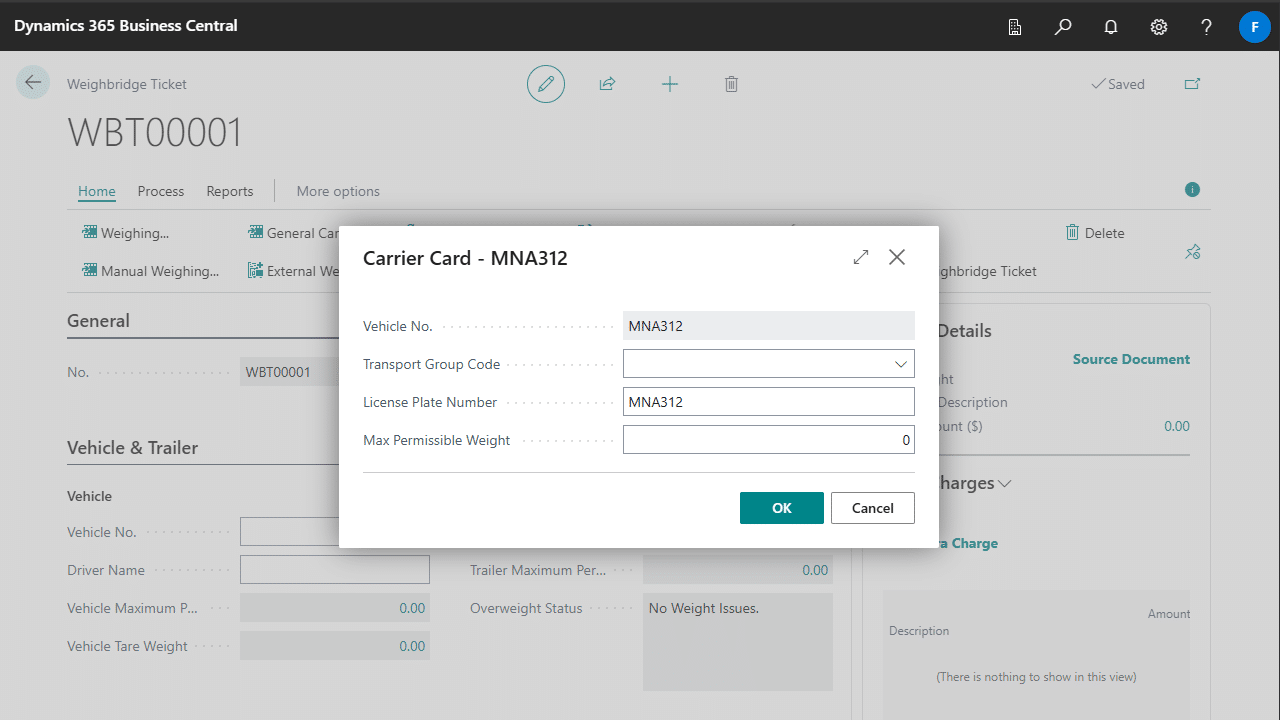The width and height of the screenshot is (1280, 720).
Task: Open the notifications bell
Action: (x=1111, y=27)
